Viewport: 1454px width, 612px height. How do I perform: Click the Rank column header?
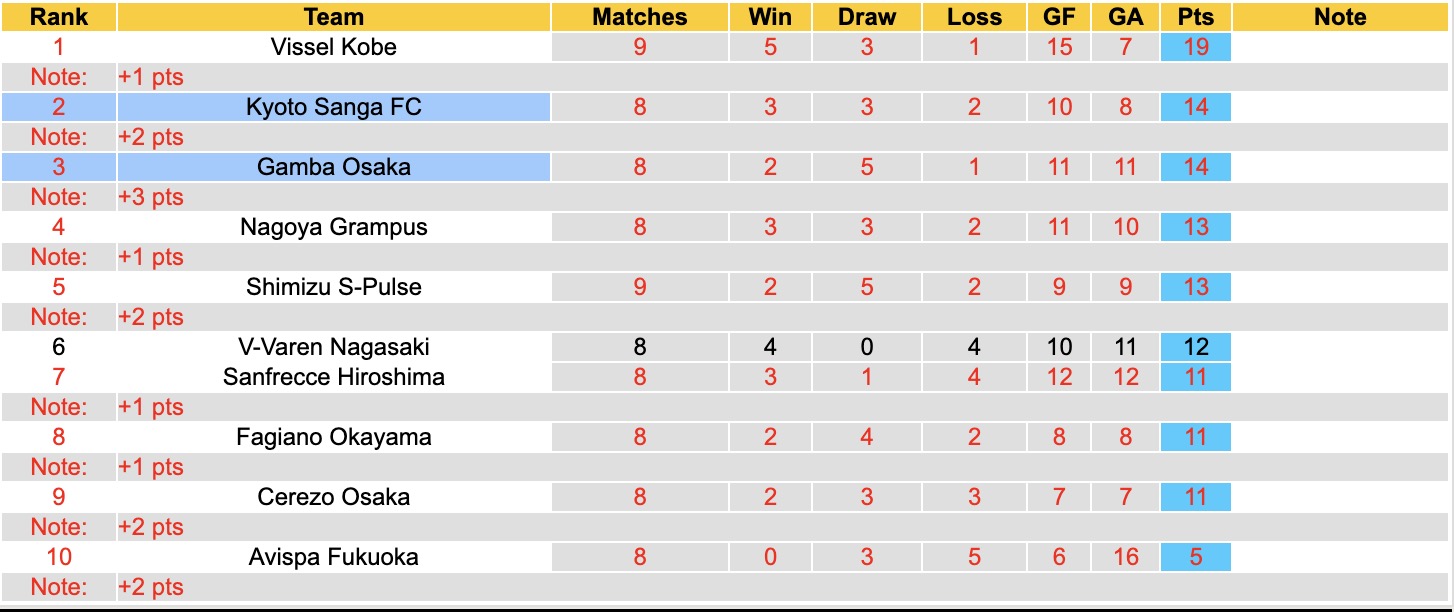click(58, 17)
